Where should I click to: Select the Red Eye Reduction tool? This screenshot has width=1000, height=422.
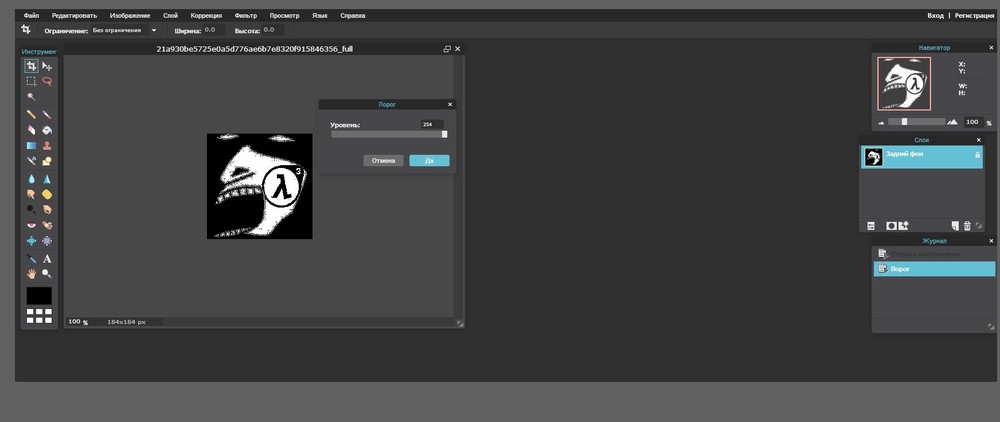click(31, 226)
